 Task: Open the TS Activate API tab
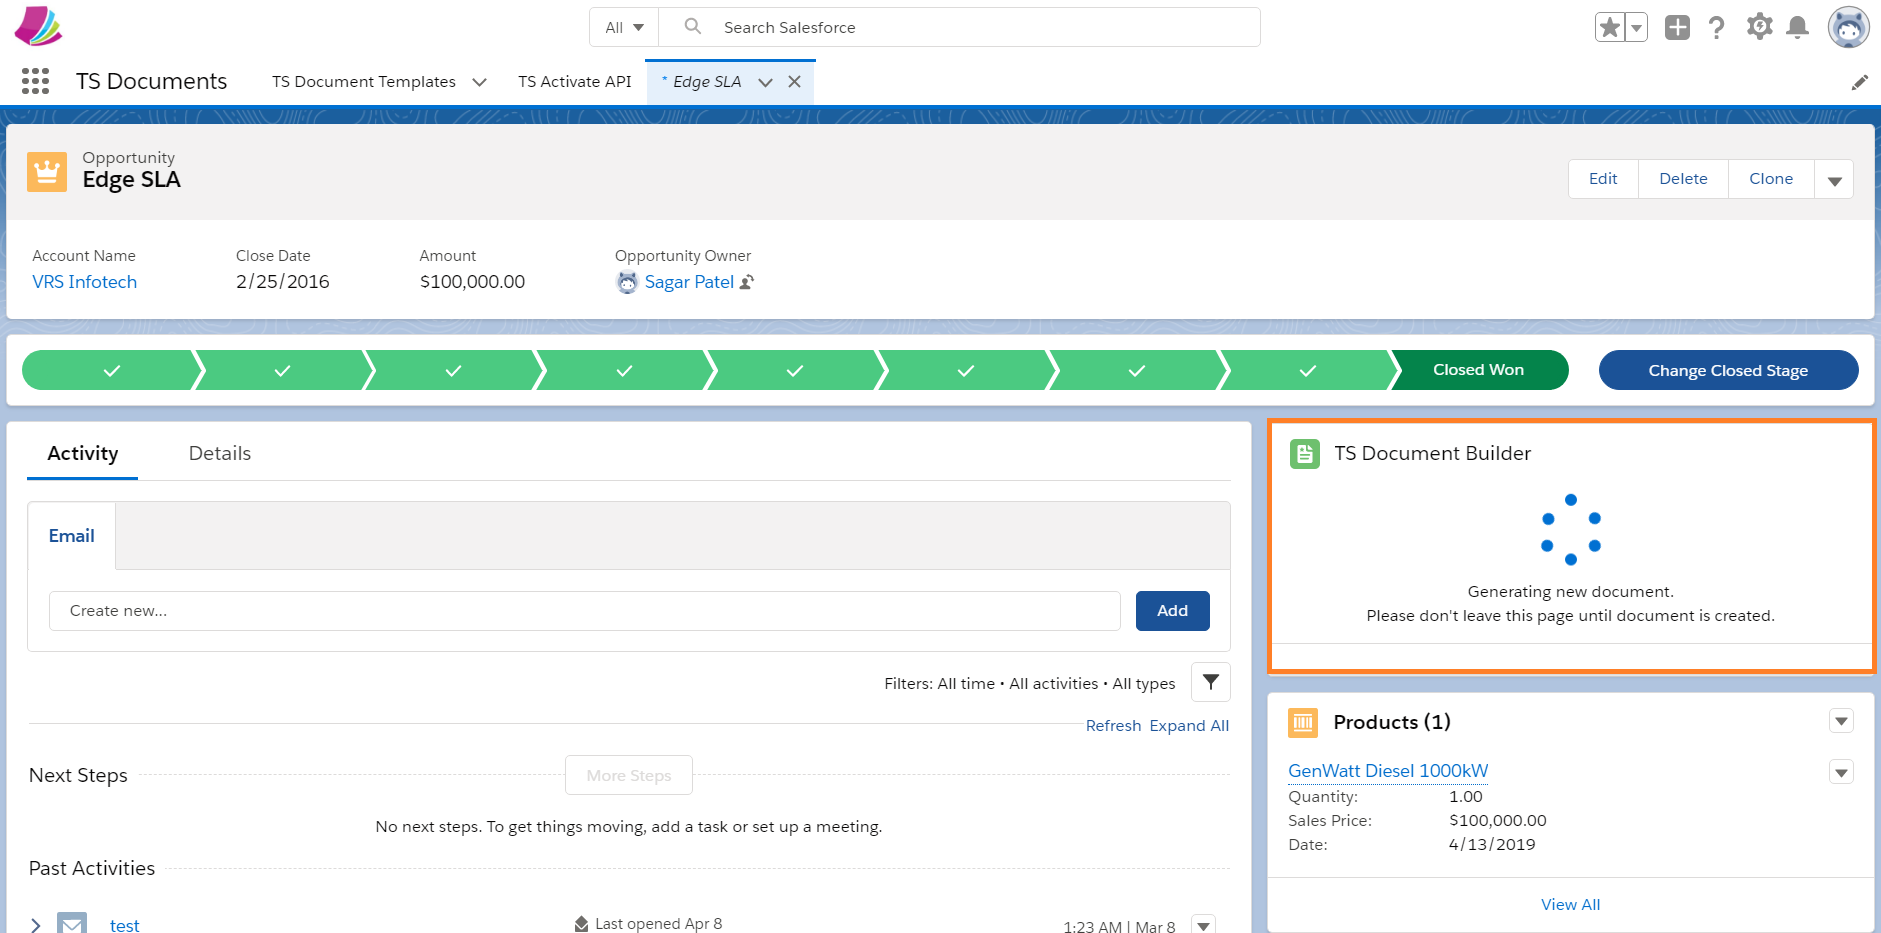point(574,82)
